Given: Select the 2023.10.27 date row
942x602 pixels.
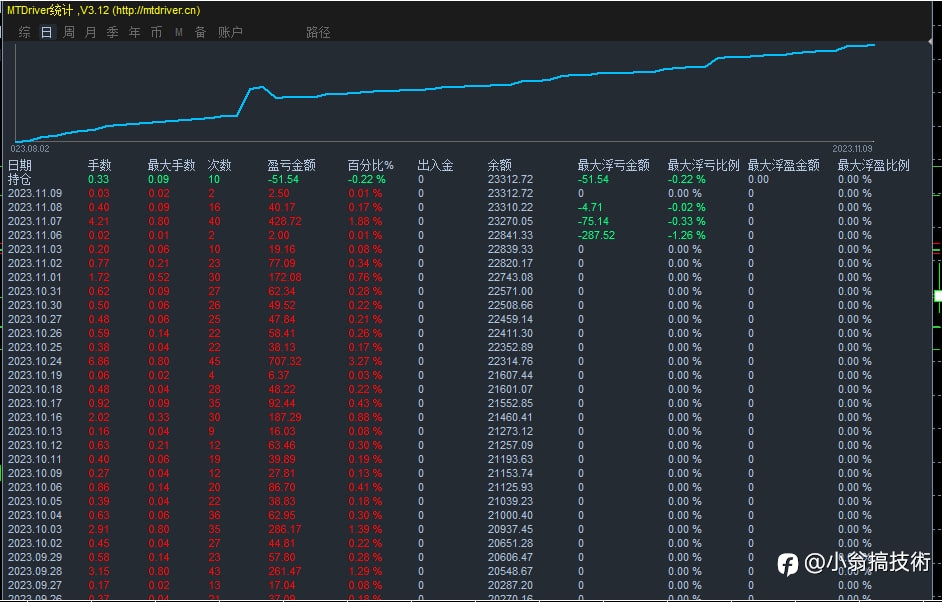Looking at the screenshot, I should coord(35,319).
